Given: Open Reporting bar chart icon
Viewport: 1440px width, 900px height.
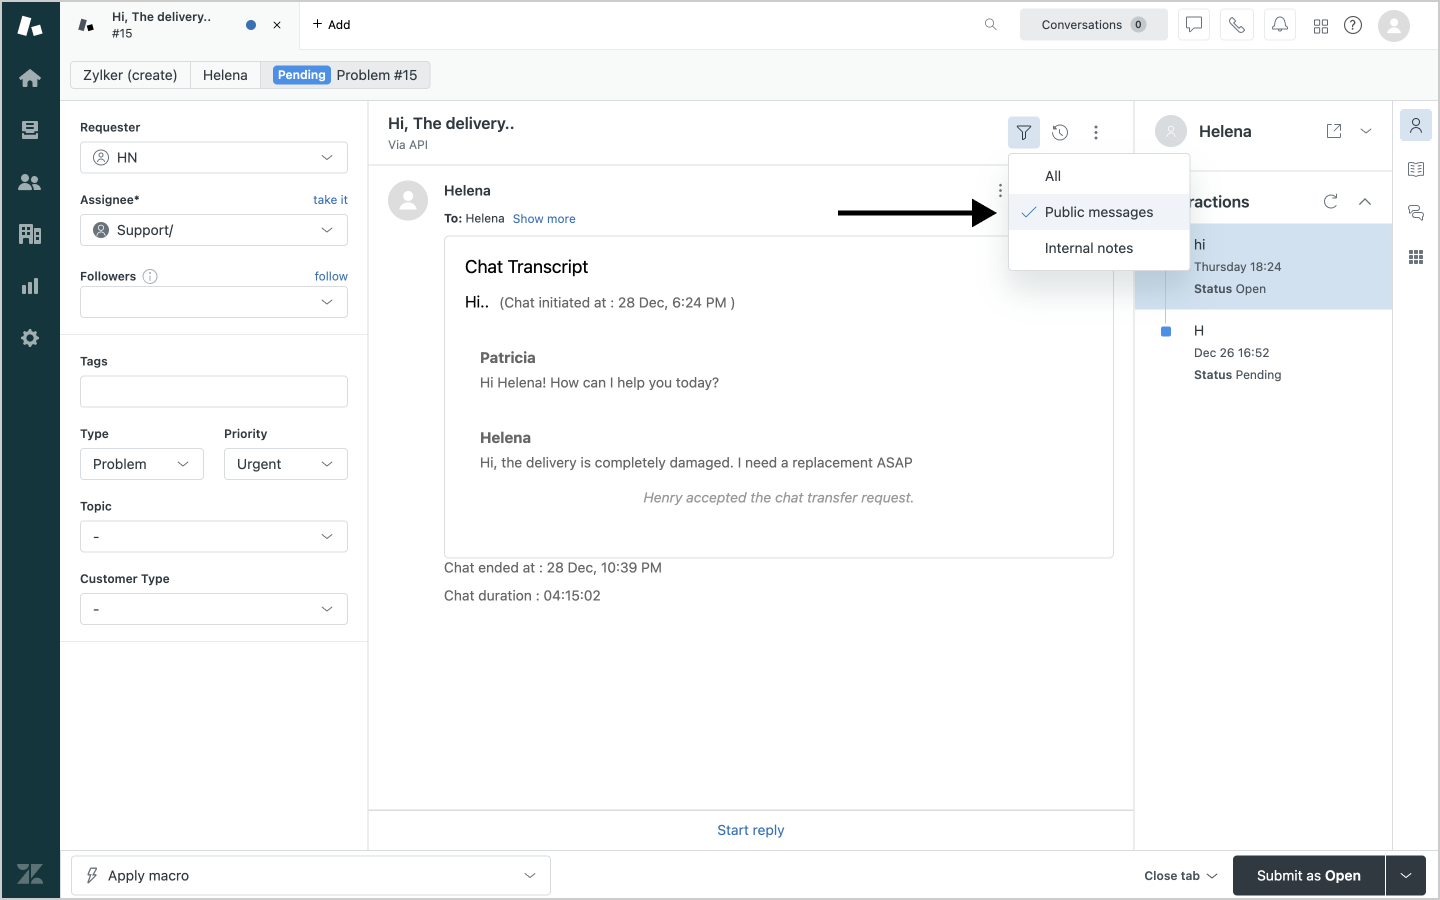Looking at the screenshot, I should (x=30, y=286).
